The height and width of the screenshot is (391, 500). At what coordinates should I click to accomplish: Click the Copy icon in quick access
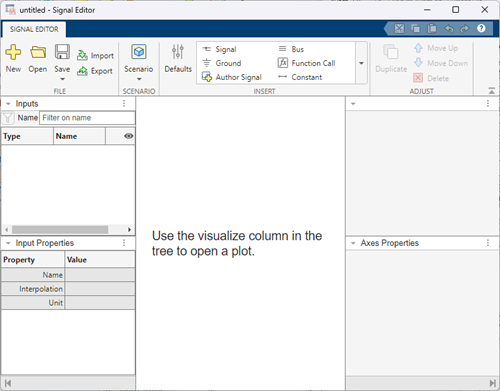[x=416, y=29]
